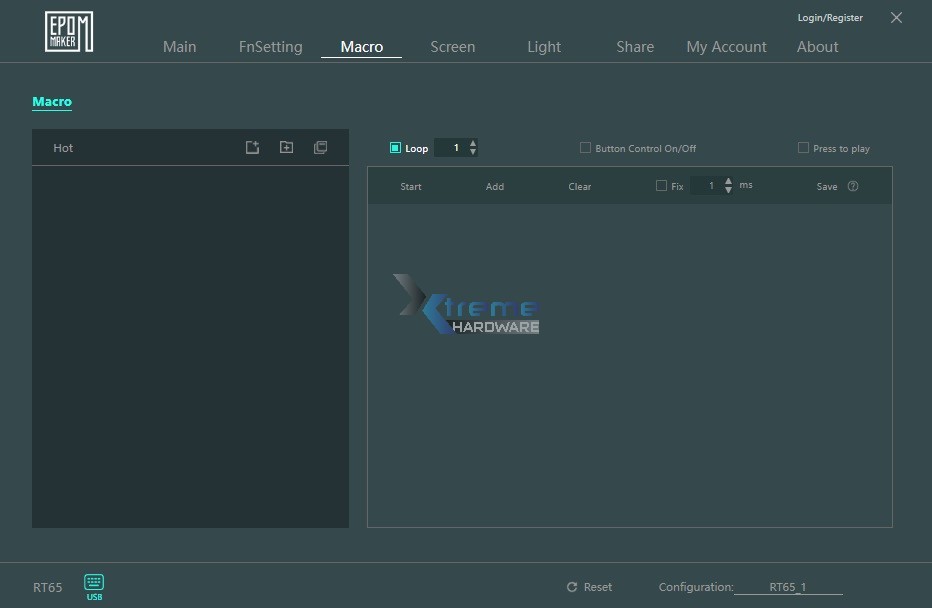932x608 pixels.
Task: Click the Reset configuration icon
Action: (575, 587)
